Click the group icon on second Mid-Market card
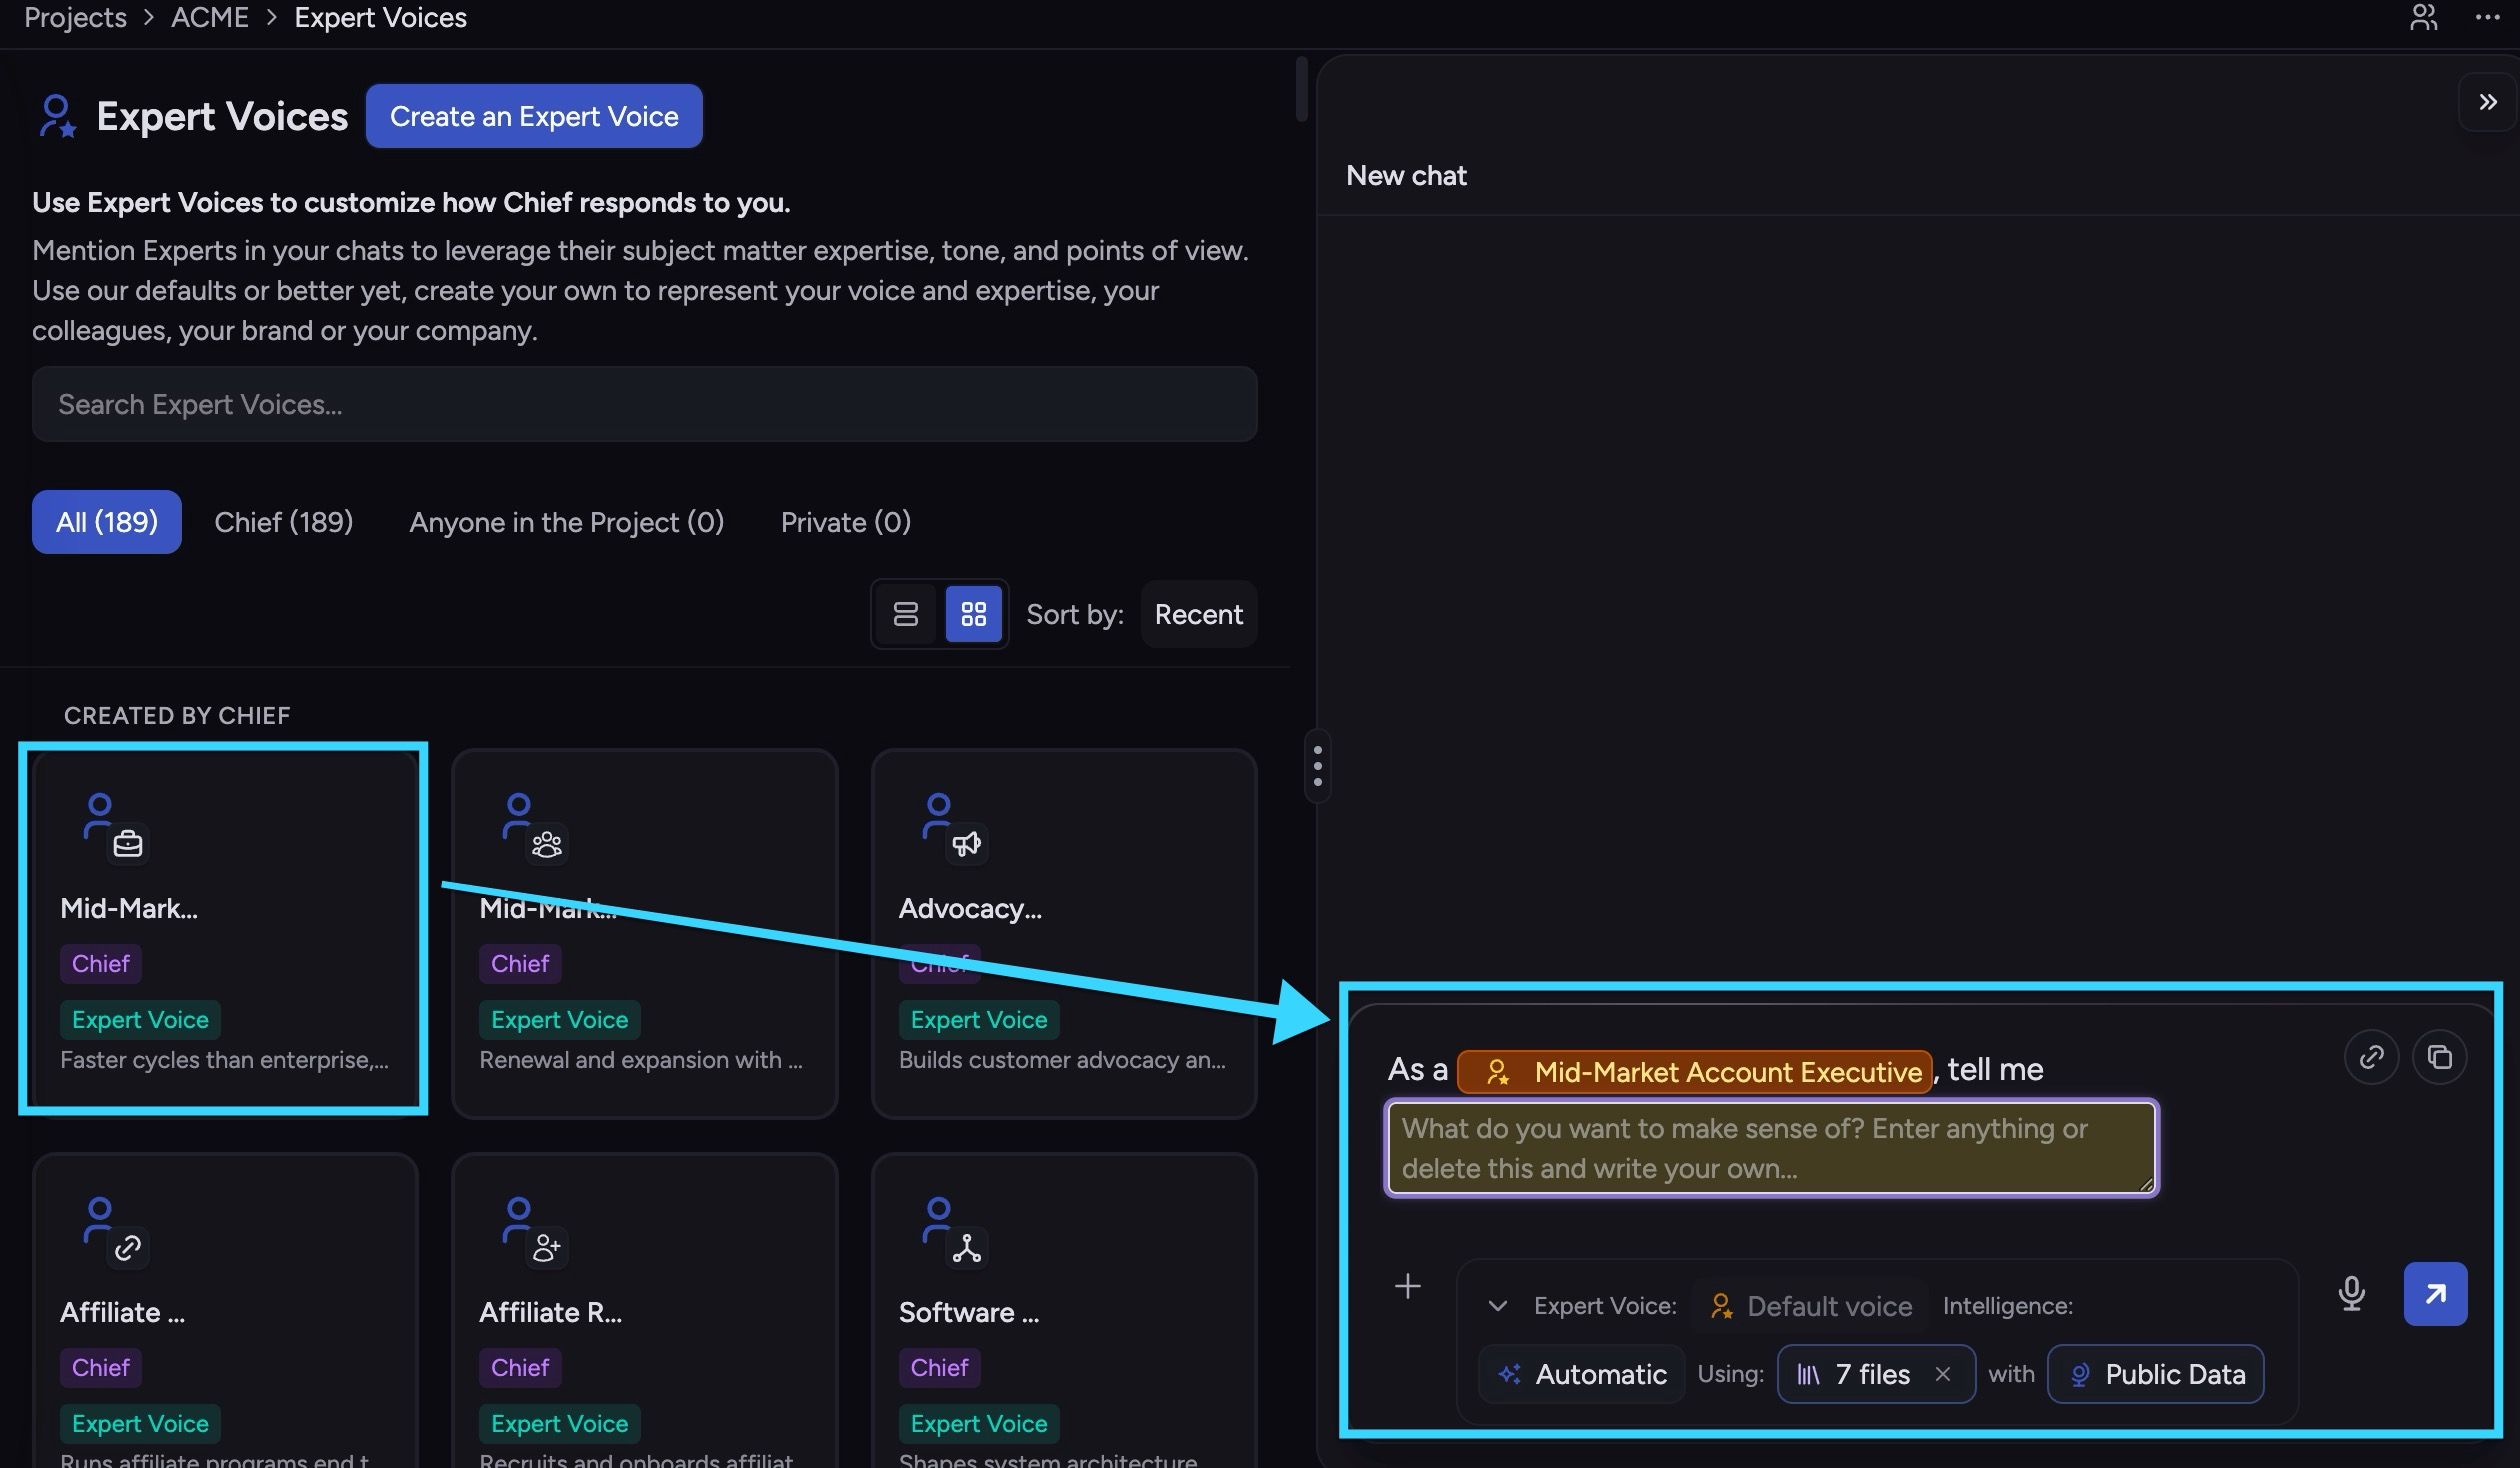 pyautogui.click(x=547, y=844)
